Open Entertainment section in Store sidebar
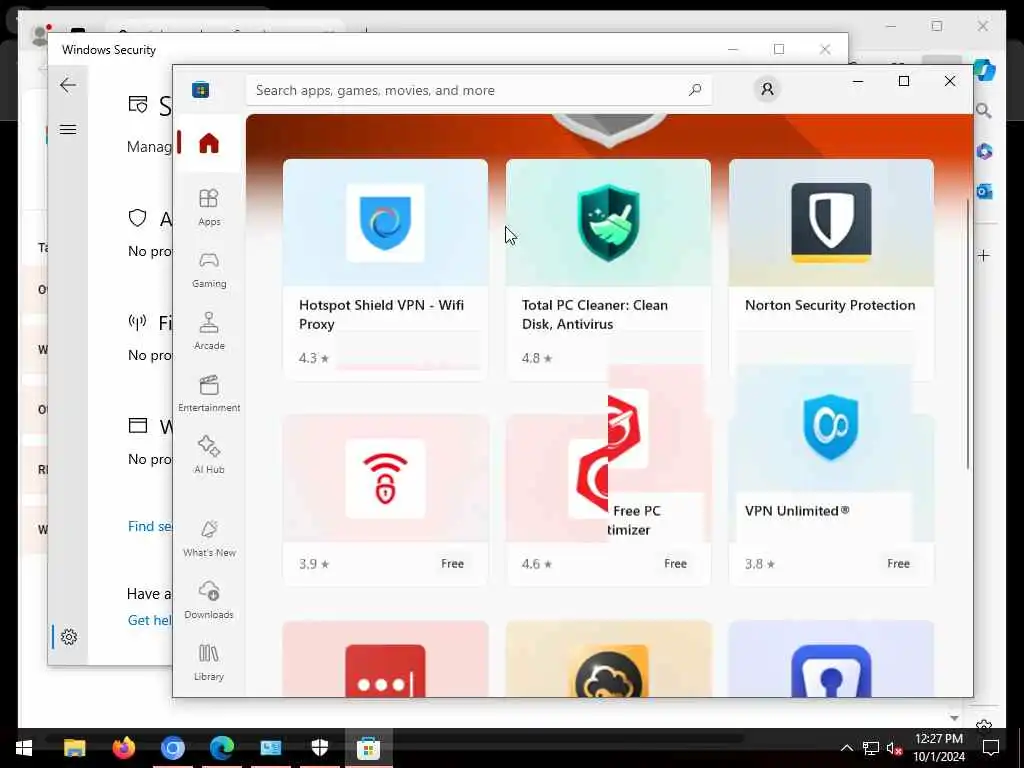 point(209,393)
